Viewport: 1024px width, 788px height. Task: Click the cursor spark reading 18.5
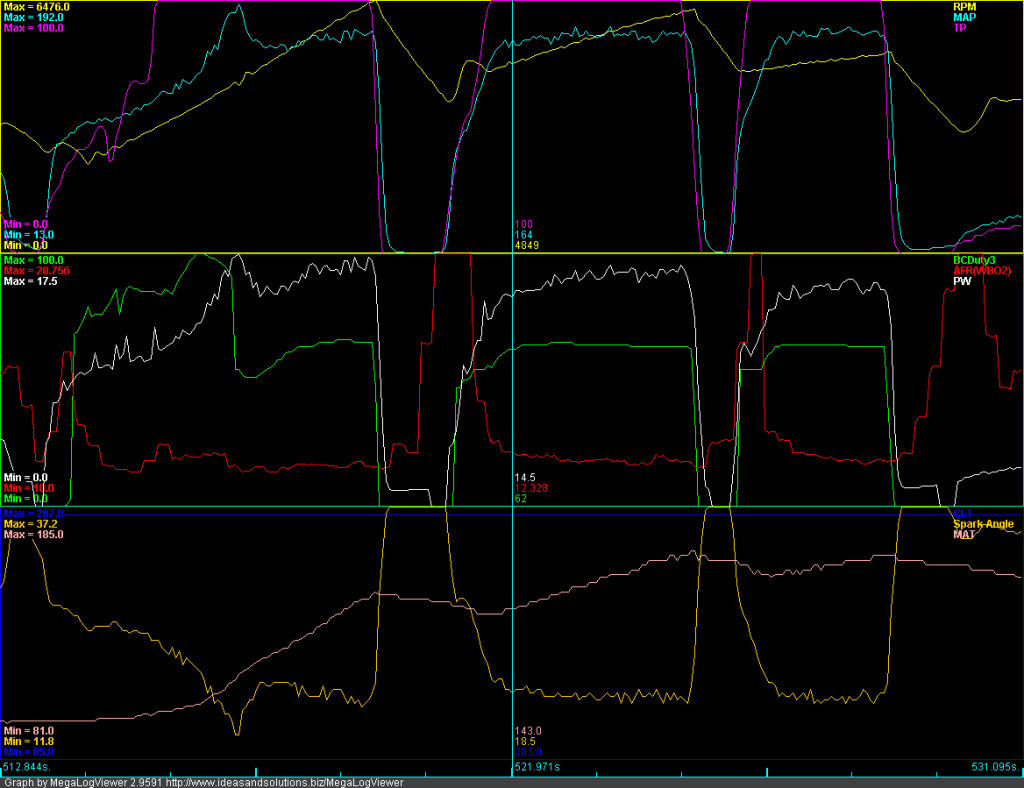coord(525,742)
